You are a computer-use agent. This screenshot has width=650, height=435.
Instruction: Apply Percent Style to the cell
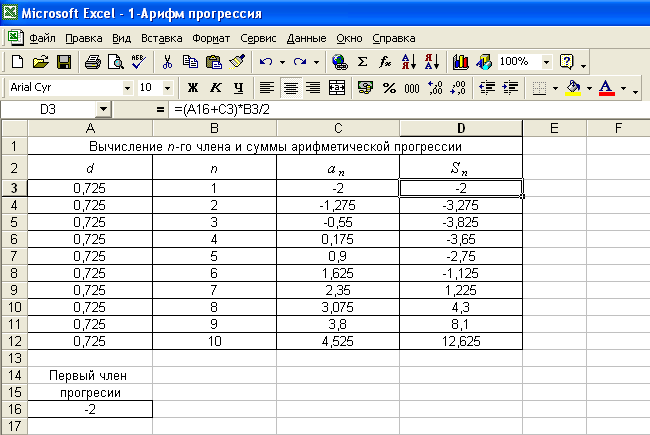(x=387, y=88)
